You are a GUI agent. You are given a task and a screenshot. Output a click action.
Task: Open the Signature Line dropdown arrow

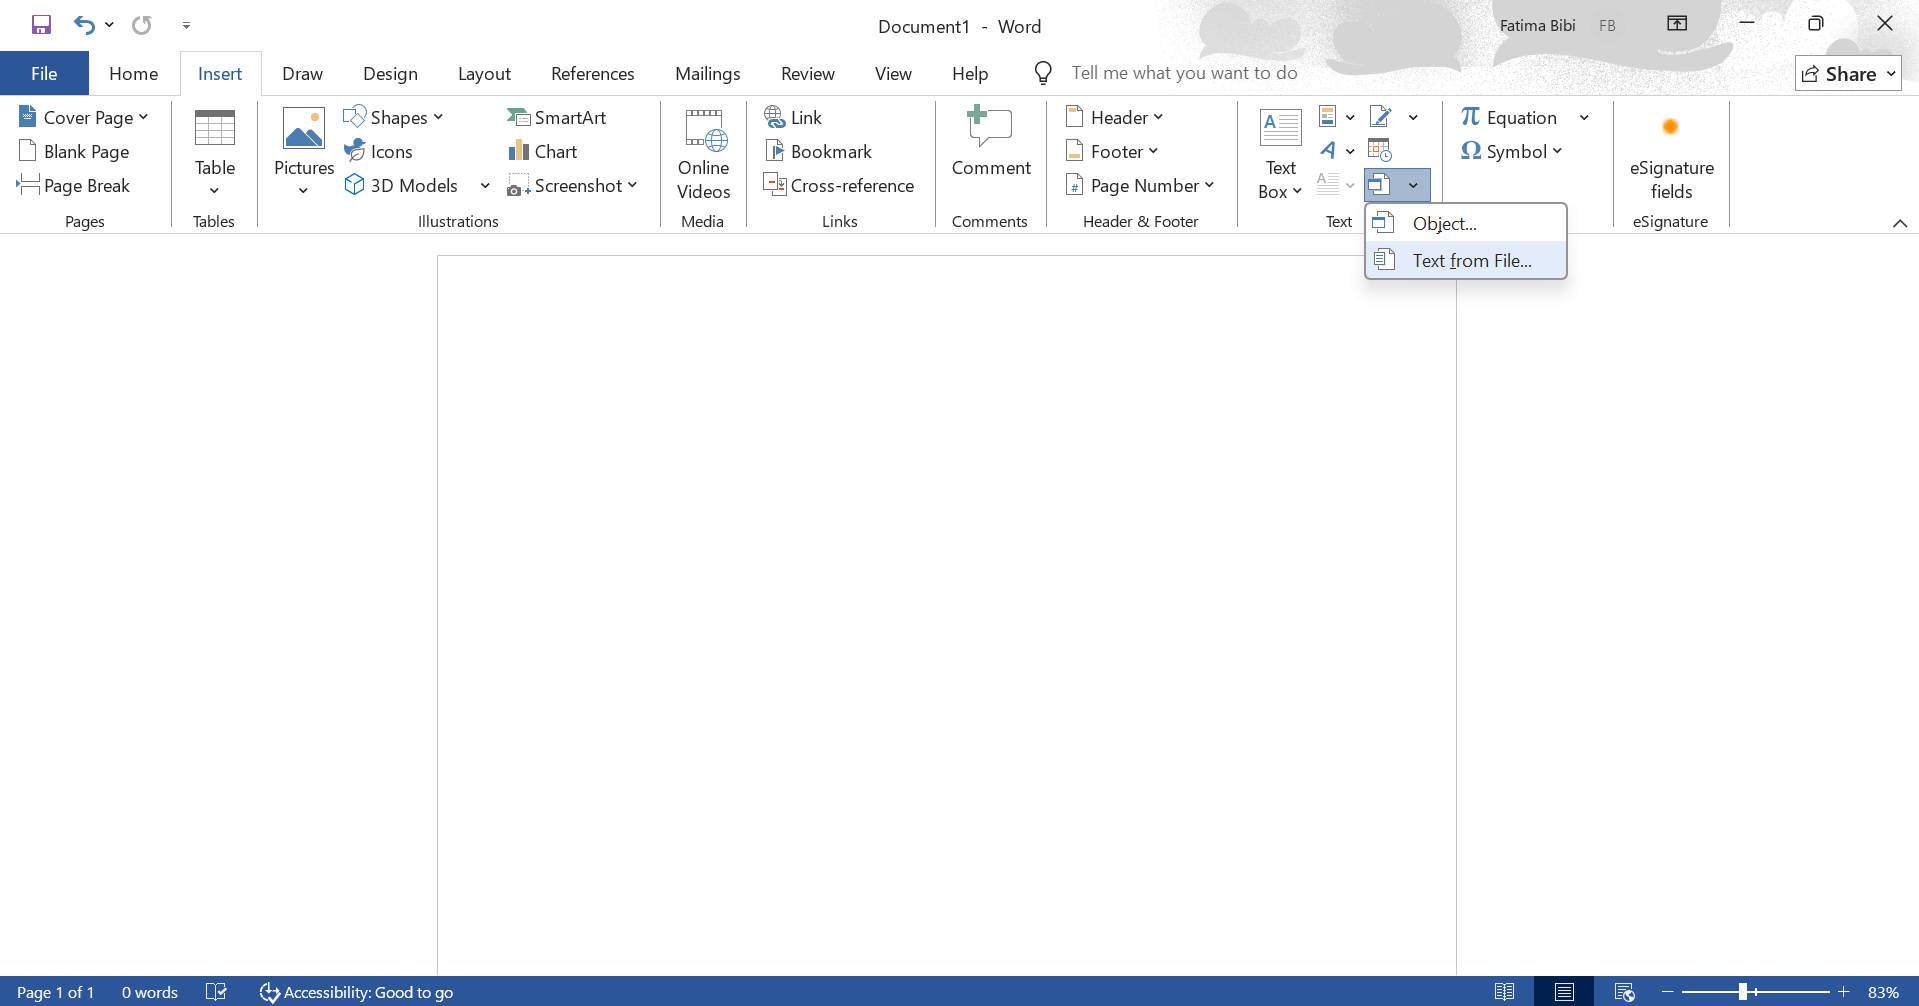tap(1413, 117)
